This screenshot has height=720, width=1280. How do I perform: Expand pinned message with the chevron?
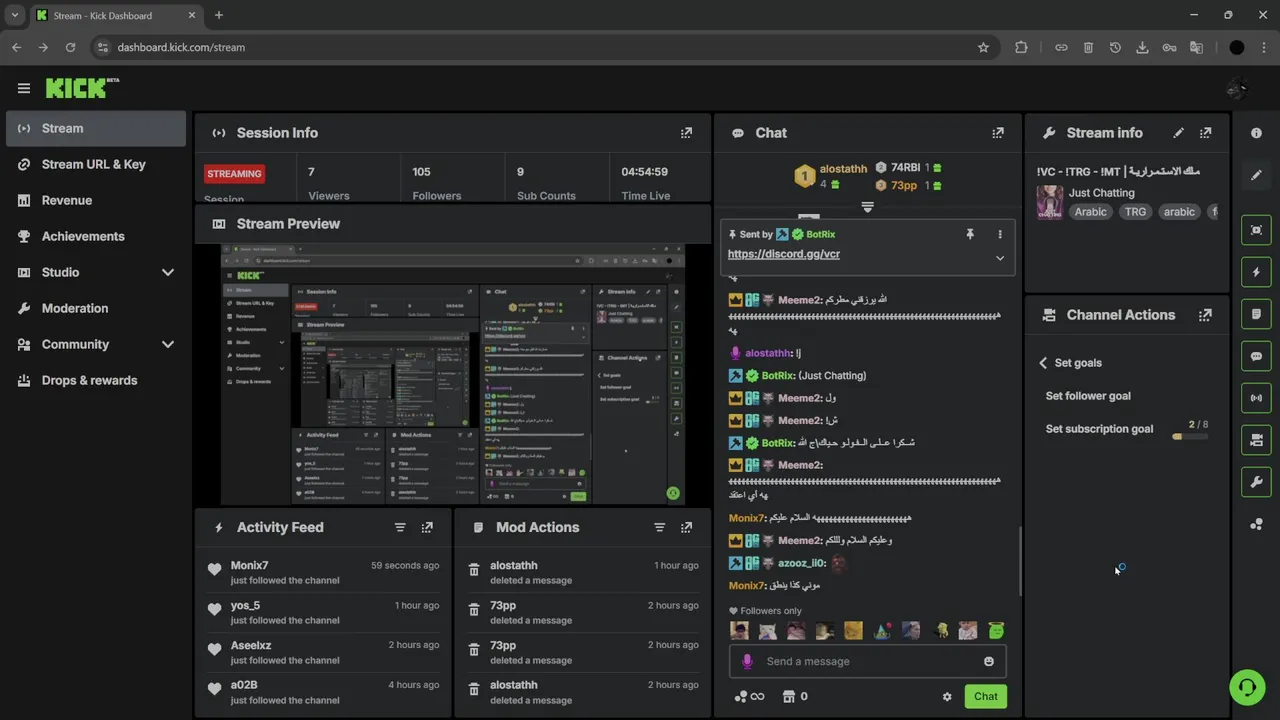(999, 258)
